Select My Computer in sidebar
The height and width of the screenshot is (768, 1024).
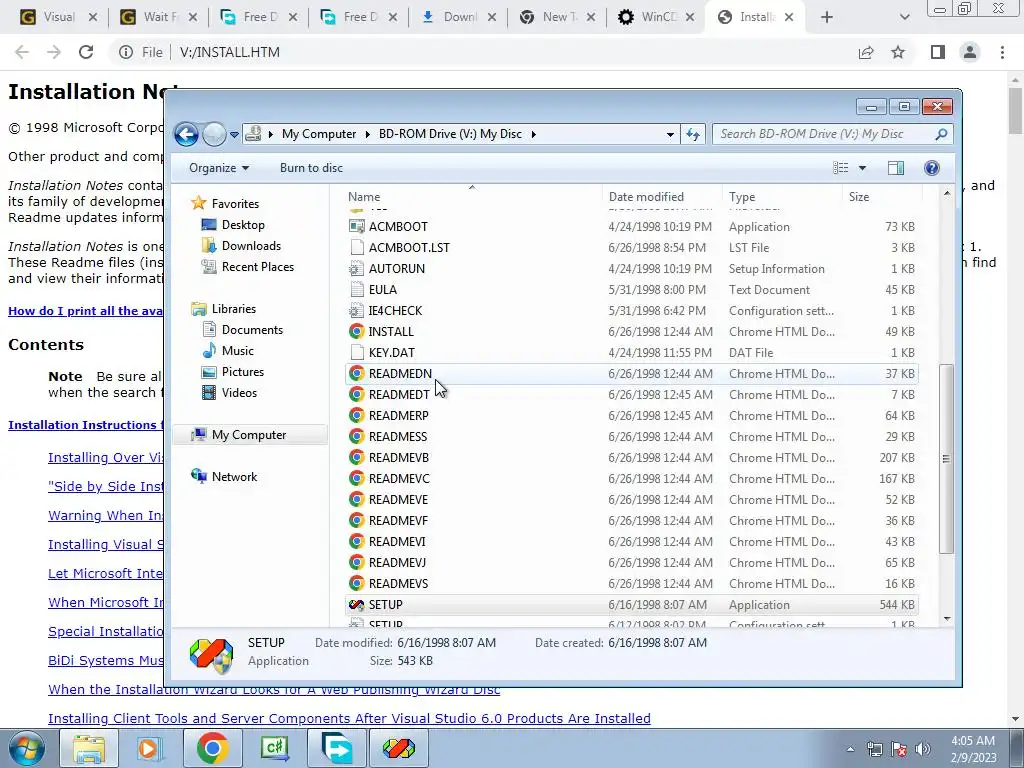(248, 435)
